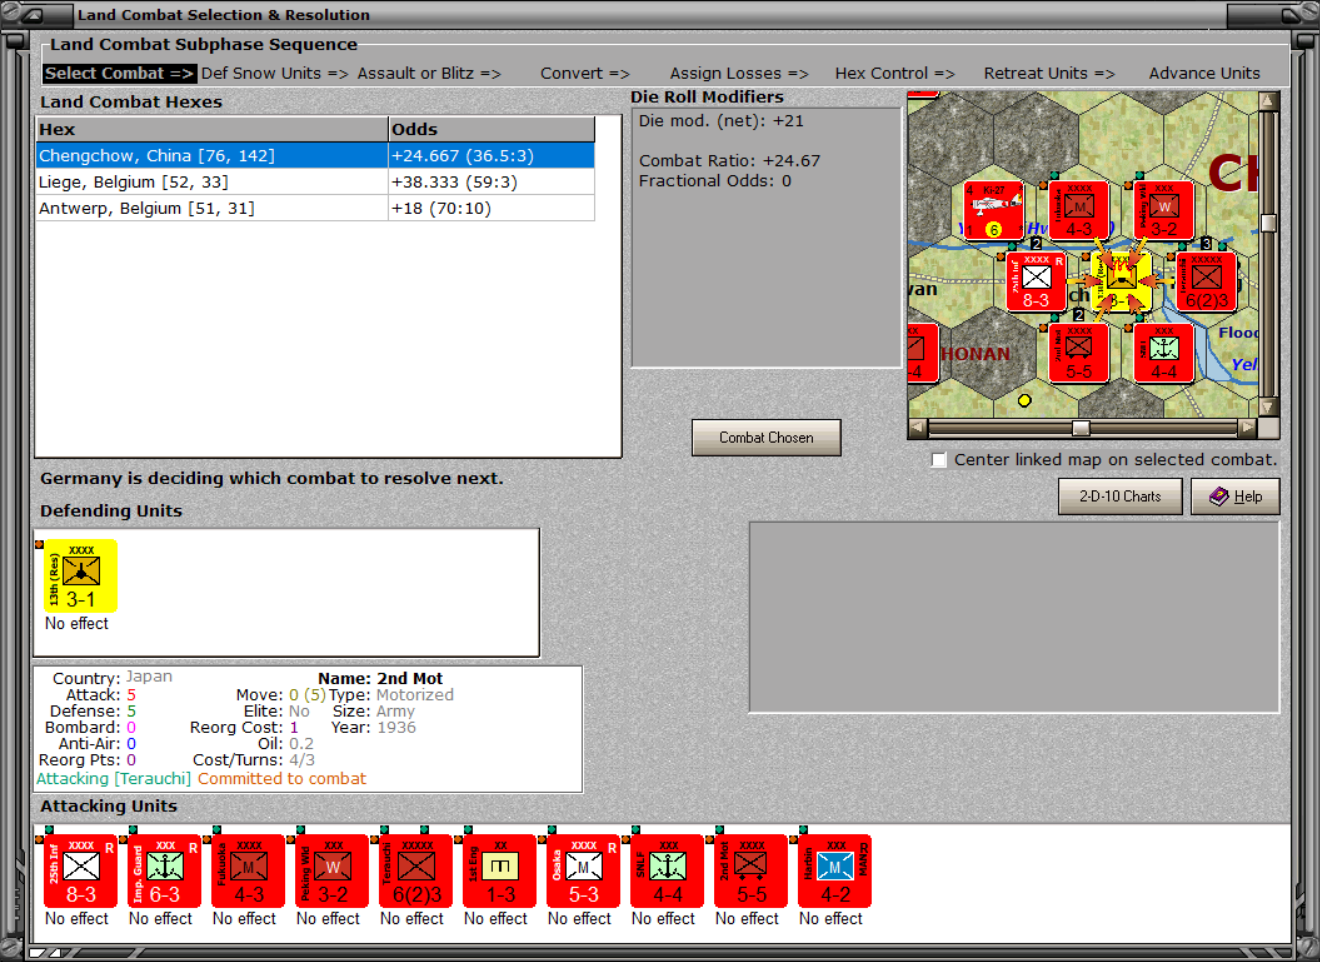Click the 8-3 counter on the map
The width and height of the screenshot is (1320, 962).
tap(1036, 282)
